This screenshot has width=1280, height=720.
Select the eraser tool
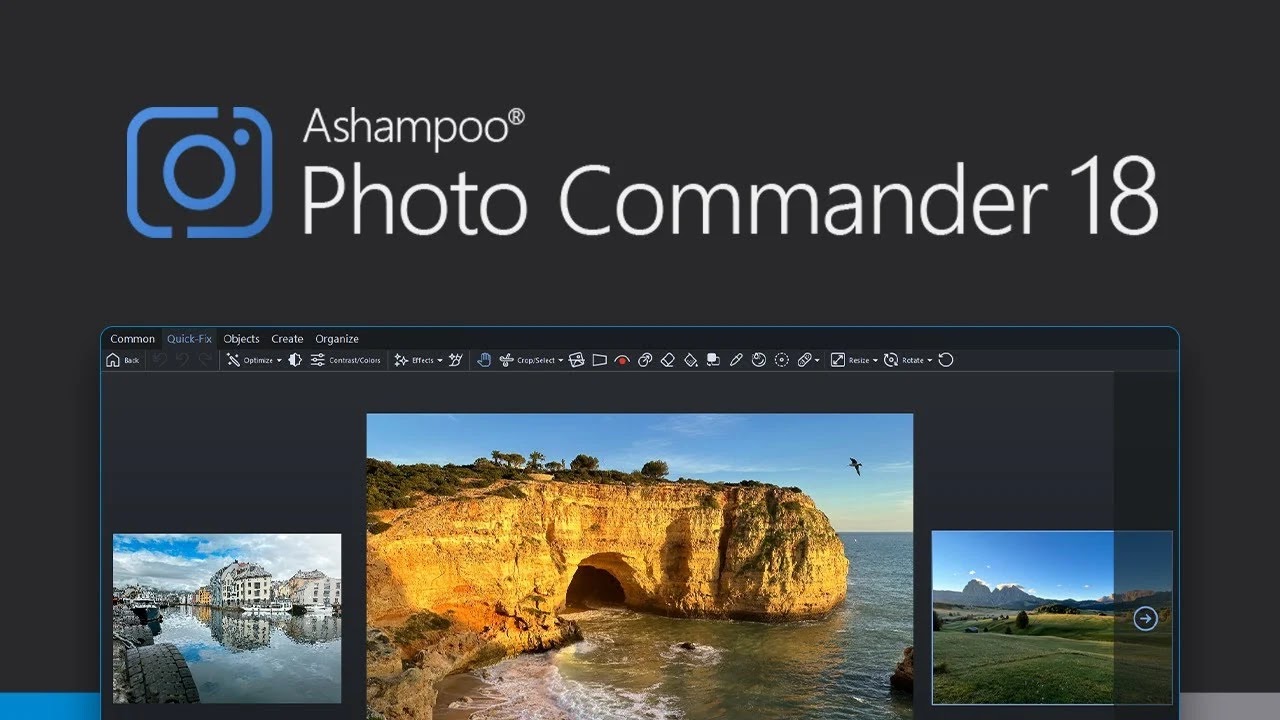point(668,360)
